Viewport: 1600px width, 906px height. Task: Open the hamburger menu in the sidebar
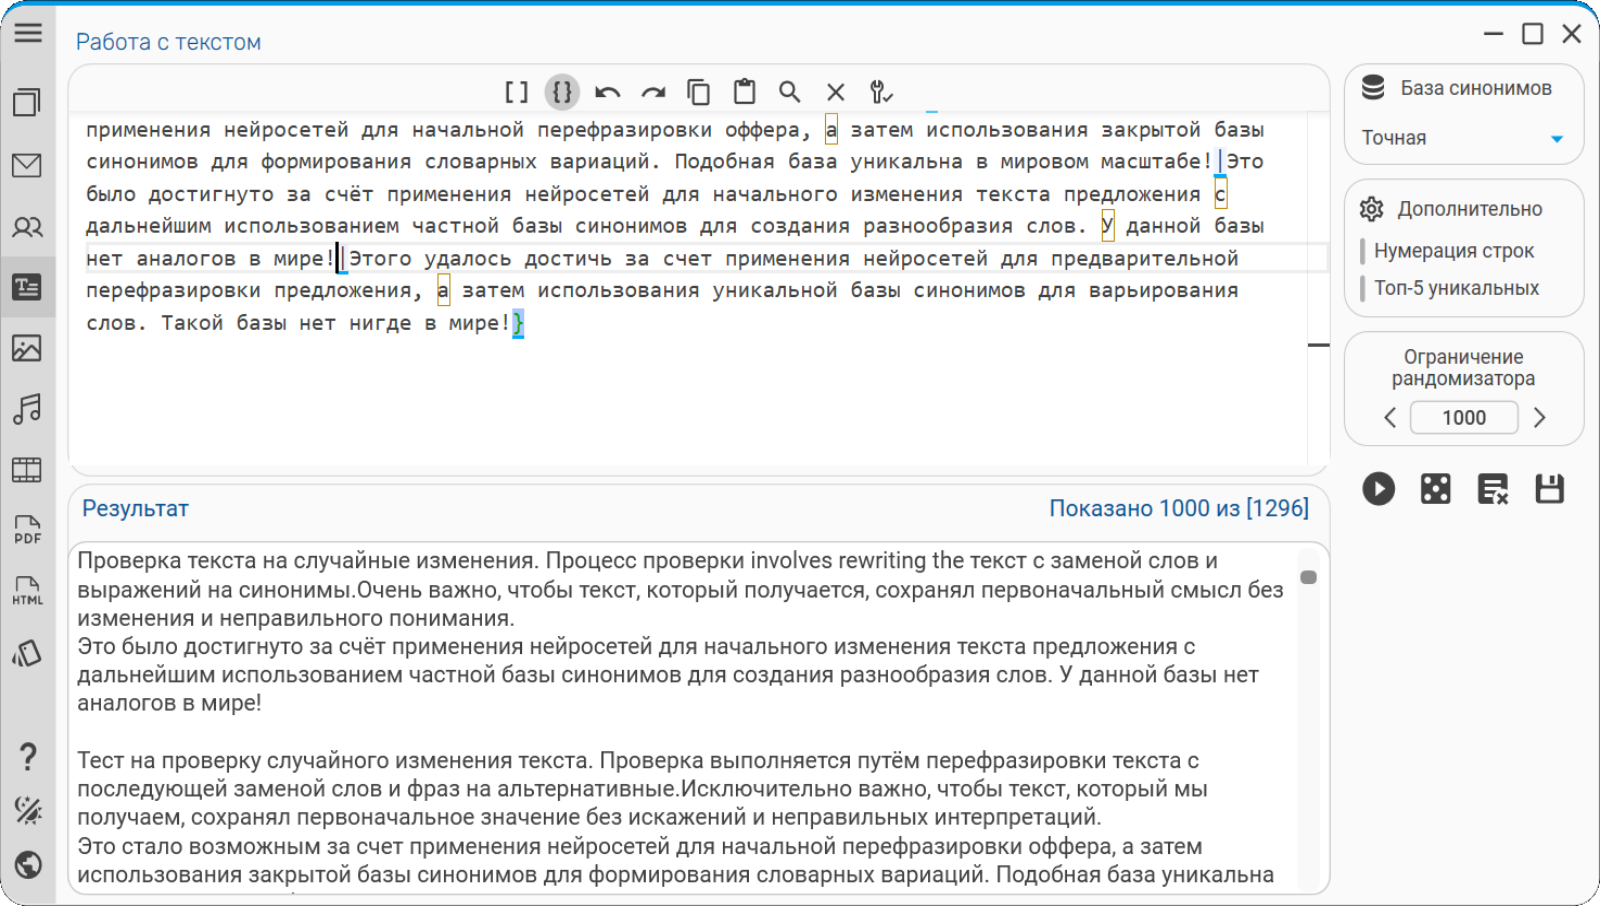tap(28, 33)
